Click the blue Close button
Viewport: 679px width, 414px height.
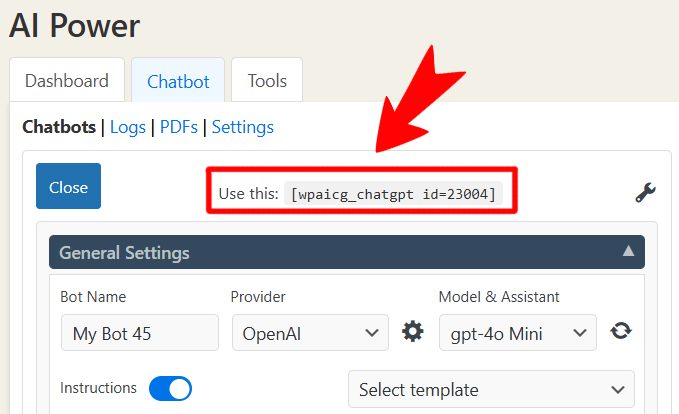(68, 186)
